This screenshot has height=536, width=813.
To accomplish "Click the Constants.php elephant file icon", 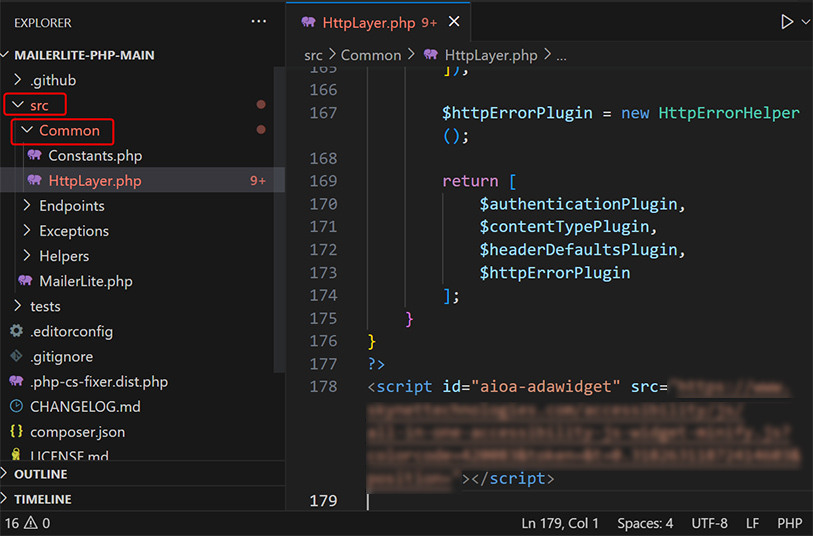I will (x=35, y=156).
